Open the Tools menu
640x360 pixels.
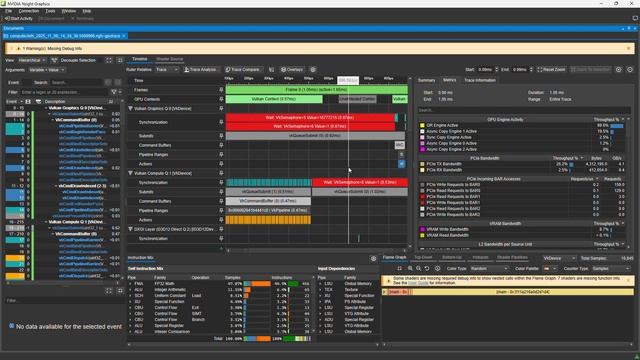point(50,11)
